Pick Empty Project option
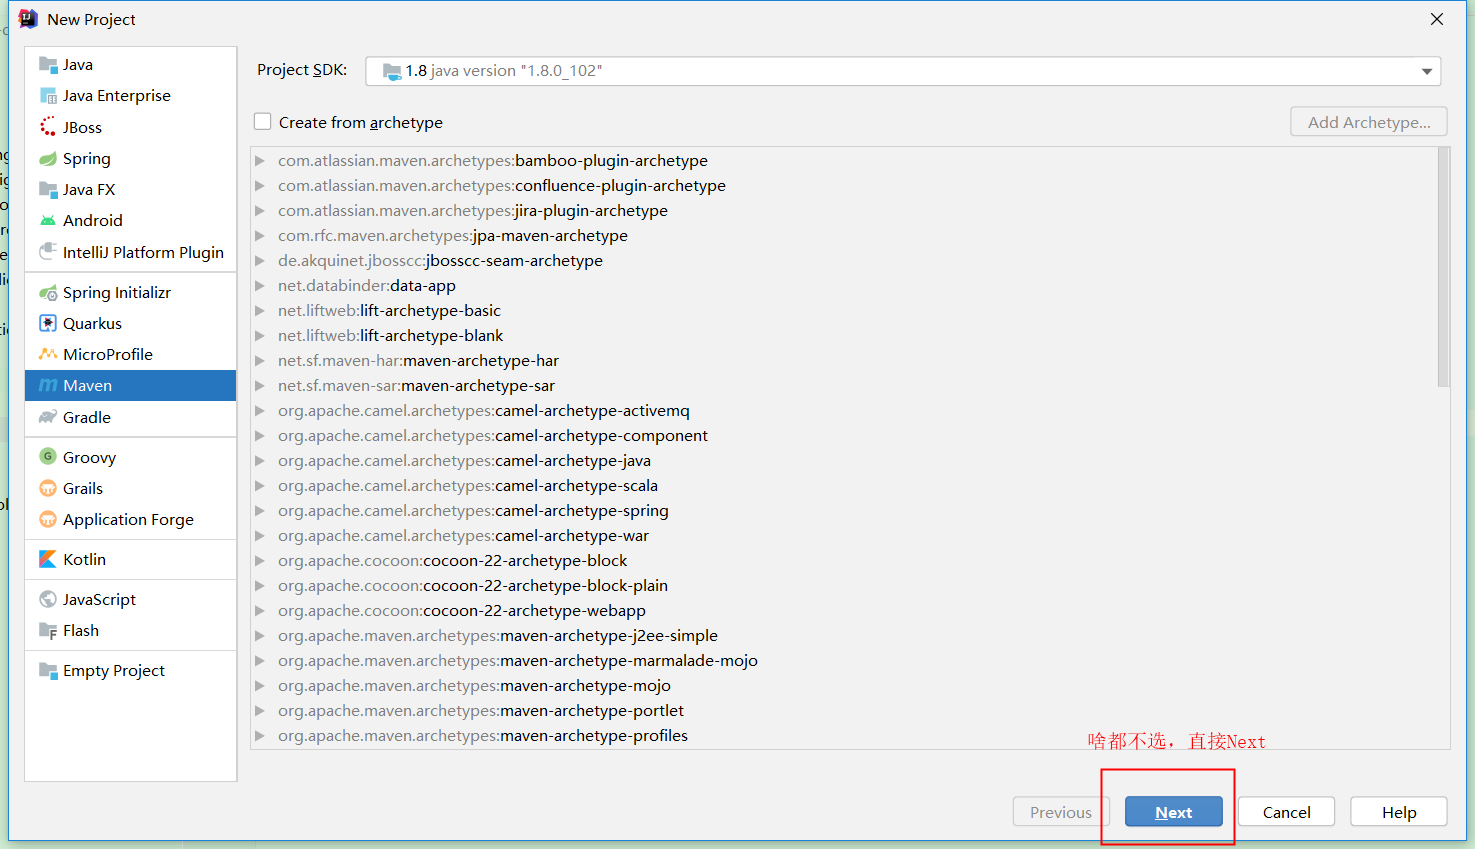This screenshot has width=1475, height=849. click(130, 670)
